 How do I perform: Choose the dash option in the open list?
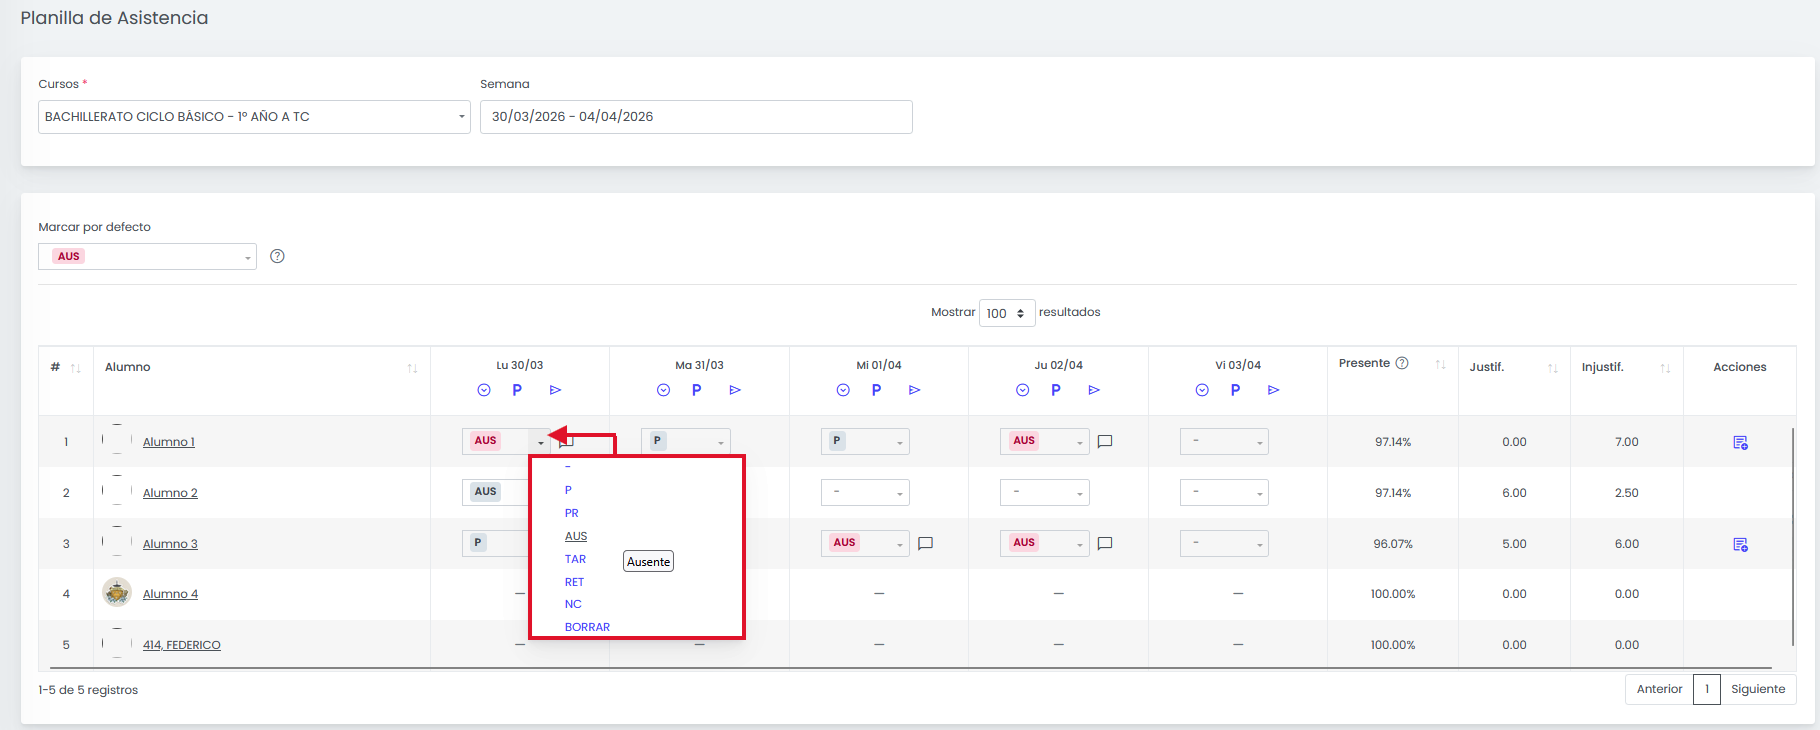pos(568,467)
